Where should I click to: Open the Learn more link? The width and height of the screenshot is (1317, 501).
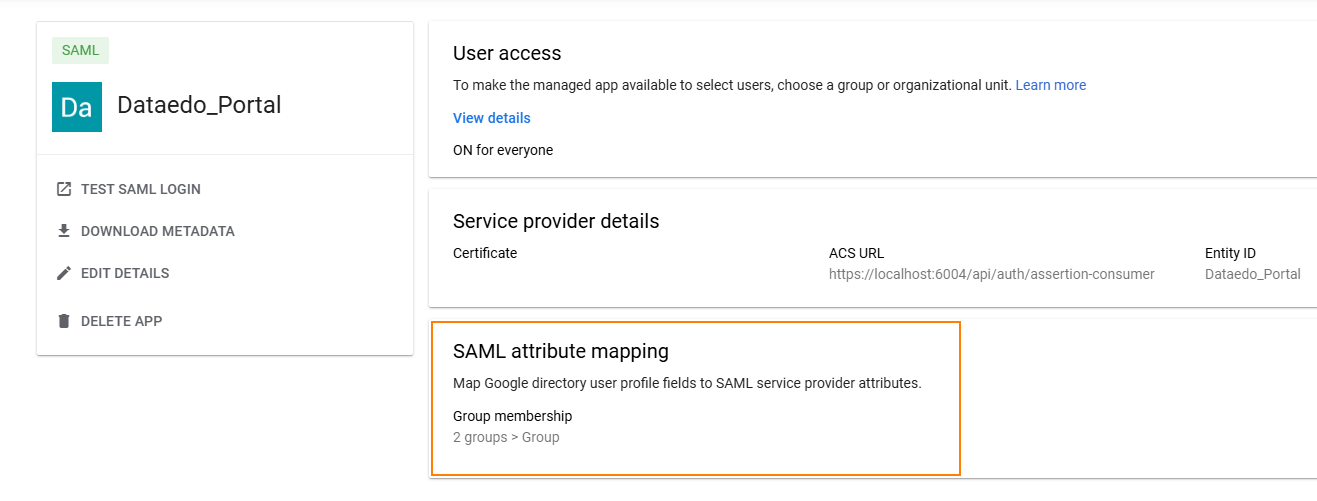(1051, 85)
